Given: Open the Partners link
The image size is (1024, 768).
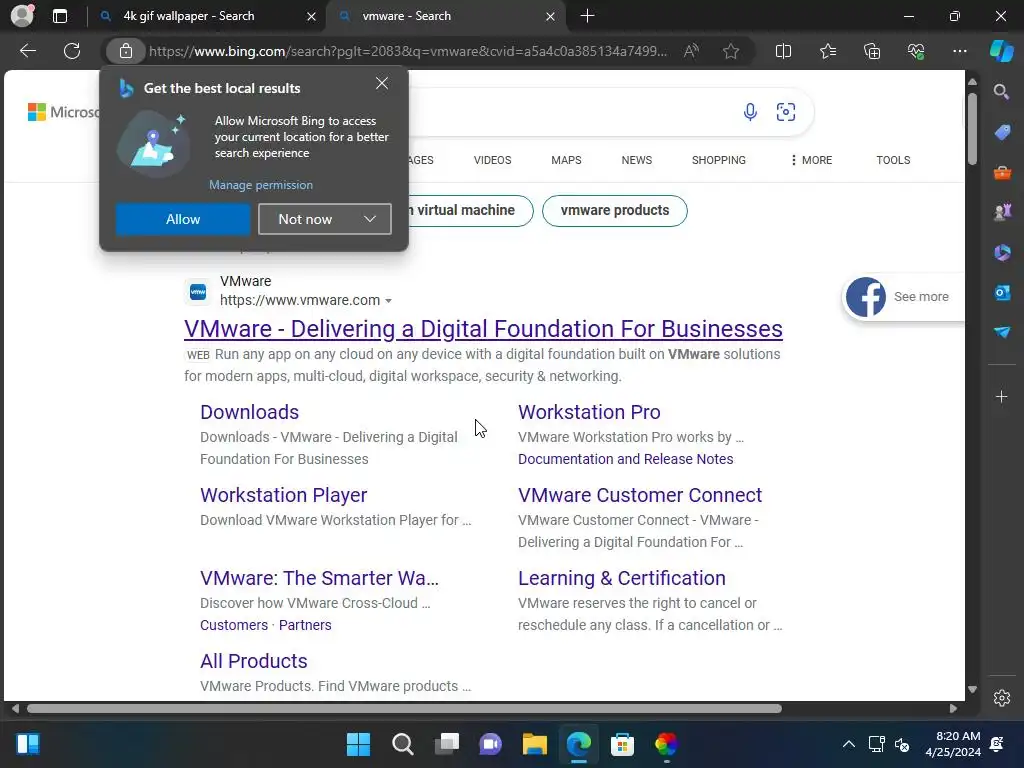Looking at the screenshot, I should pyautogui.click(x=305, y=625).
